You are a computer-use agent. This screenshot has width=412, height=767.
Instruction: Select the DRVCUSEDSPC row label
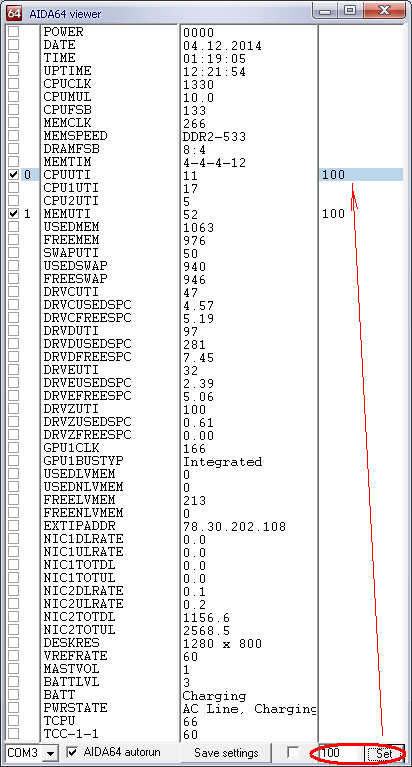coord(87,305)
